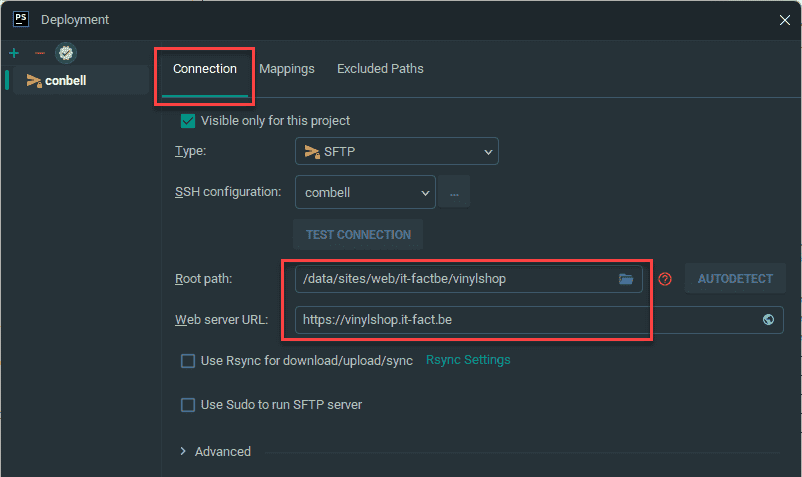
Task: Enable Use Sudo to run SFTP server
Action: tap(188, 405)
